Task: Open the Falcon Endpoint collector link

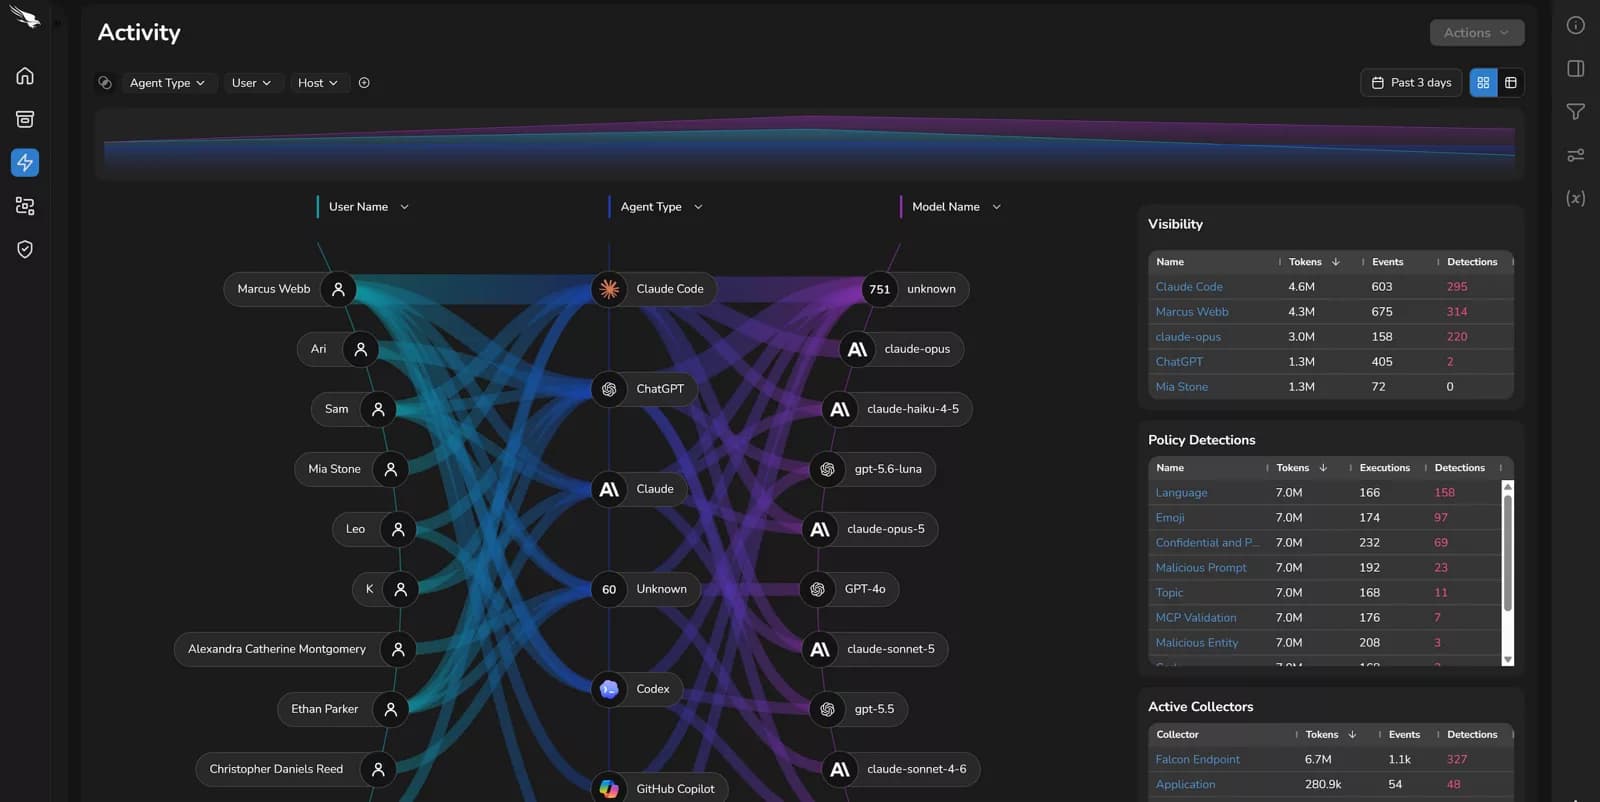Action: point(1197,760)
